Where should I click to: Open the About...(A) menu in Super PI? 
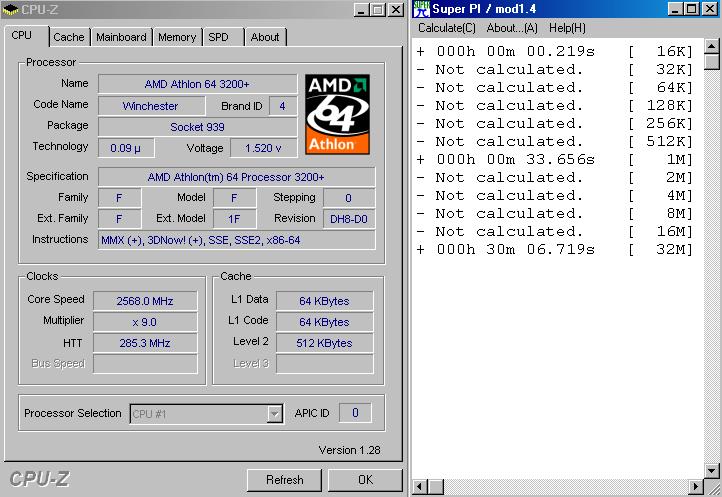[x=512, y=28]
